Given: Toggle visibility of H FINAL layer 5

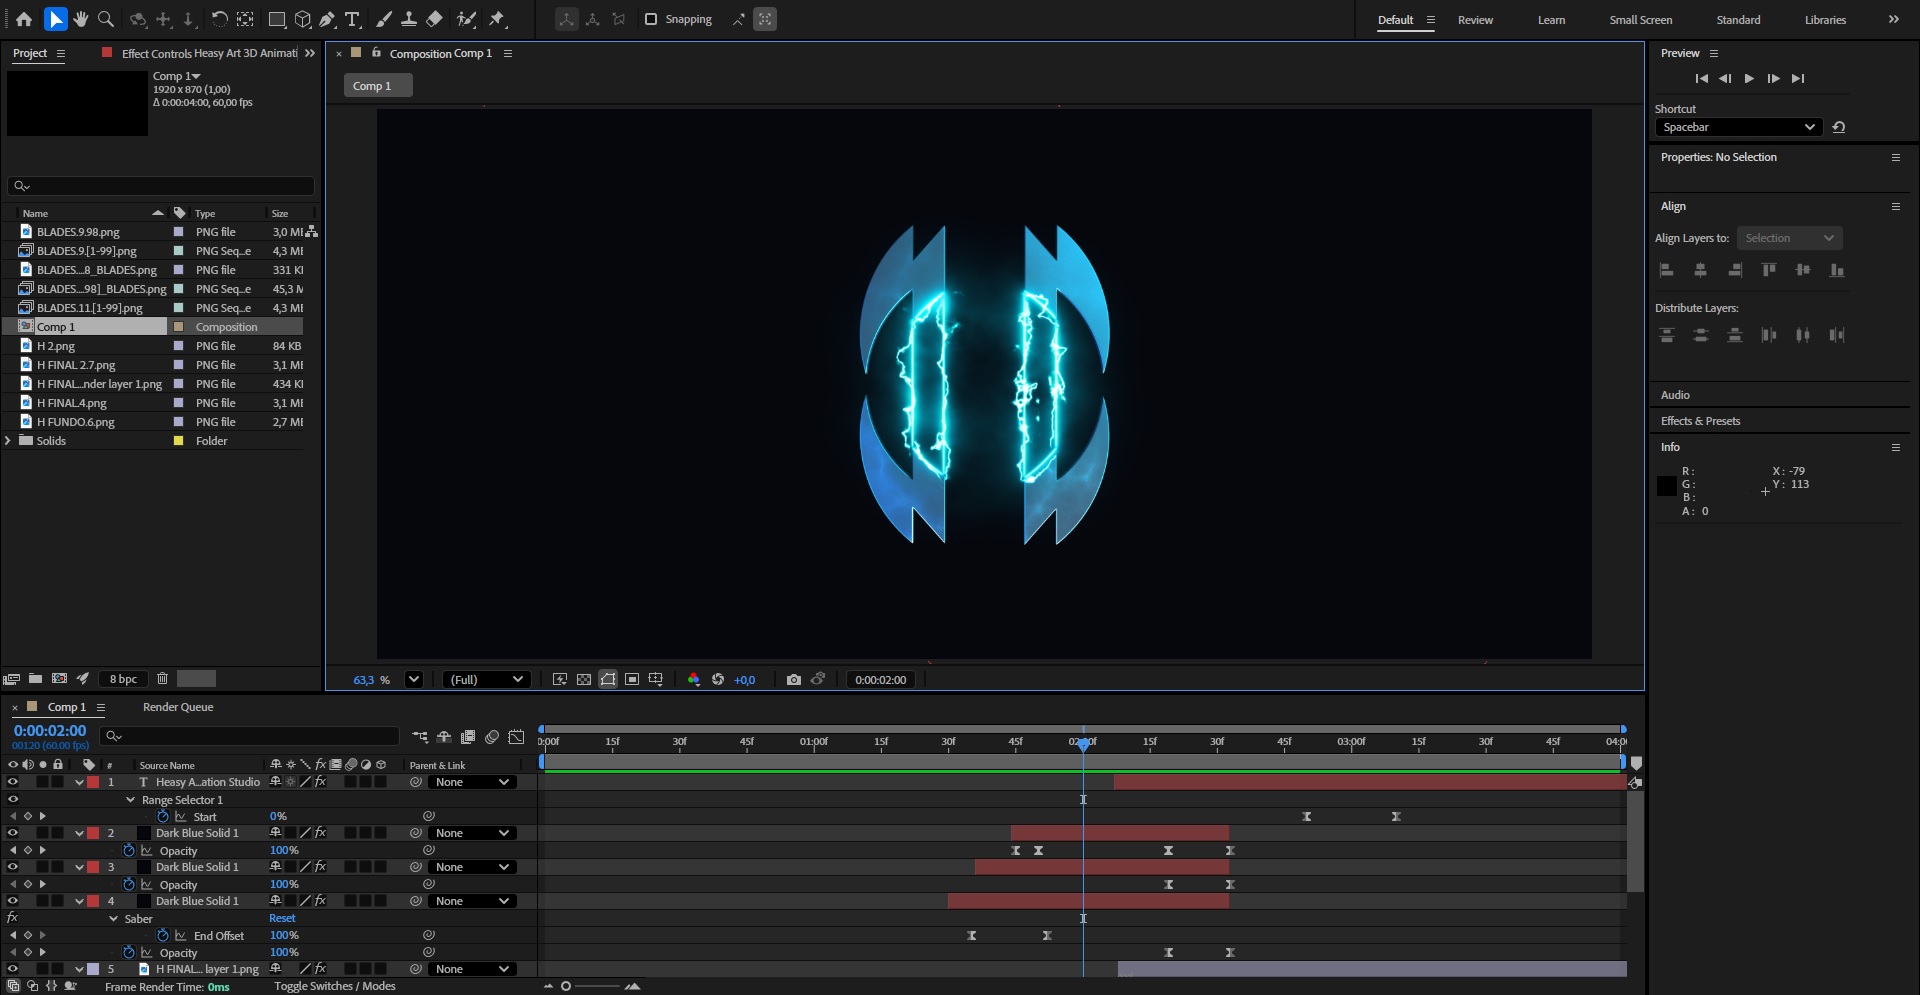Looking at the screenshot, I should click(x=13, y=969).
